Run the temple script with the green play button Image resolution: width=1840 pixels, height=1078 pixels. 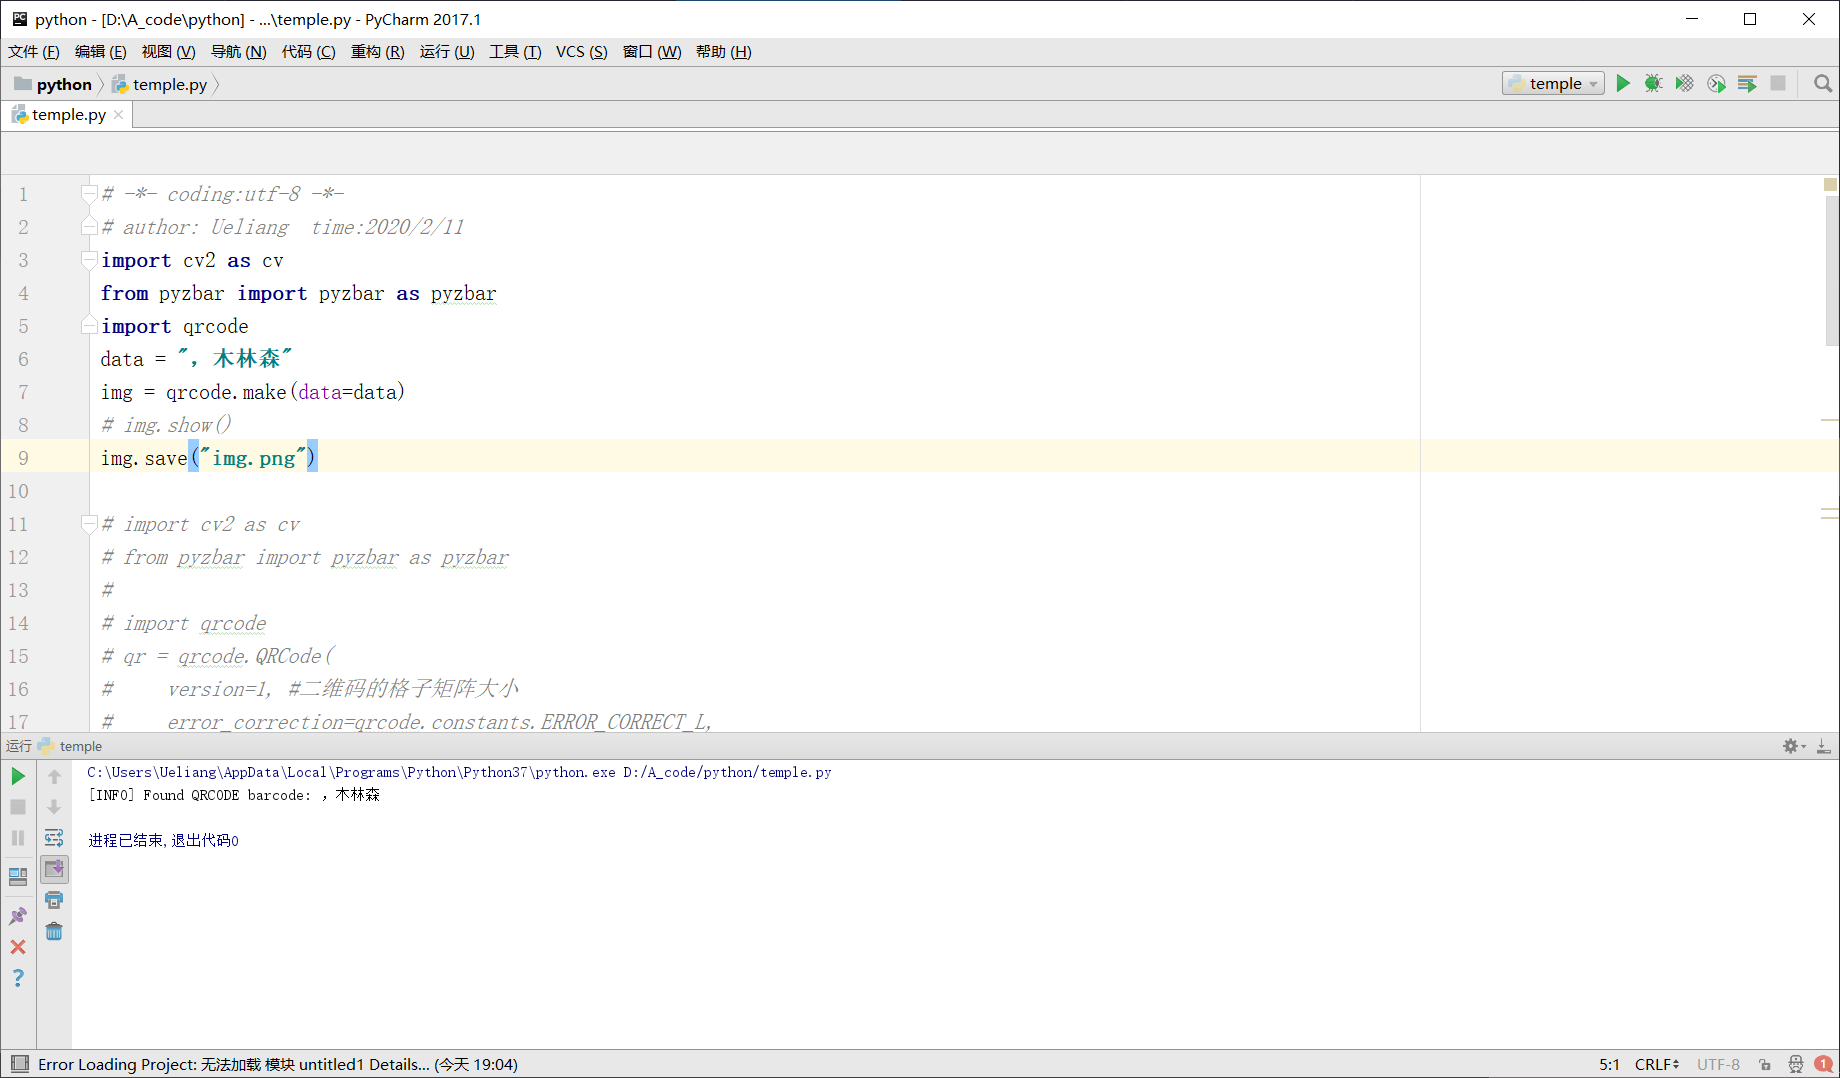[1623, 83]
